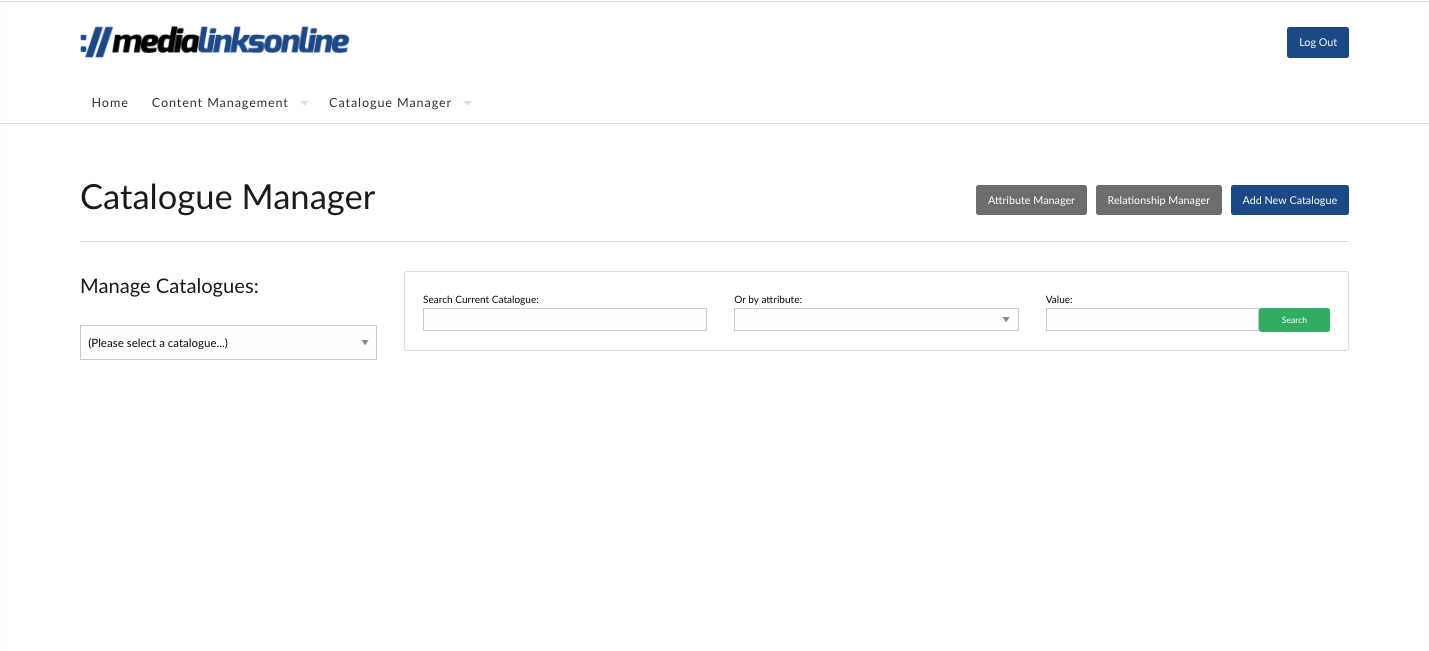Open the Catalogue Manager menu
This screenshot has height=651, width=1429.
point(389,102)
